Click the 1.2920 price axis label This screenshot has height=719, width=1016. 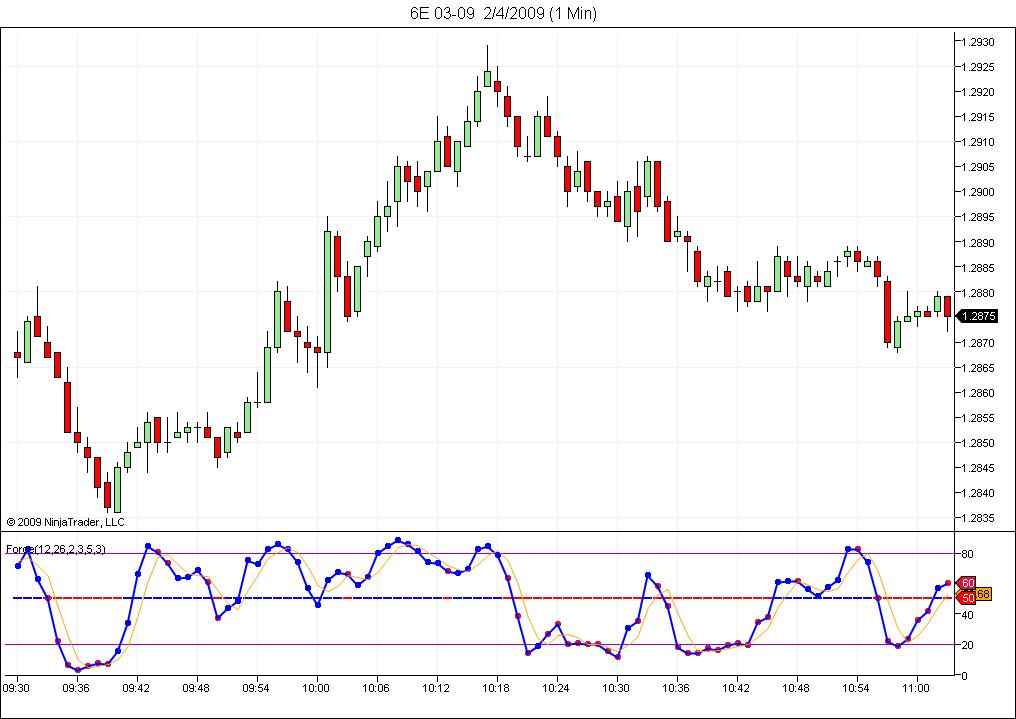[x=978, y=92]
